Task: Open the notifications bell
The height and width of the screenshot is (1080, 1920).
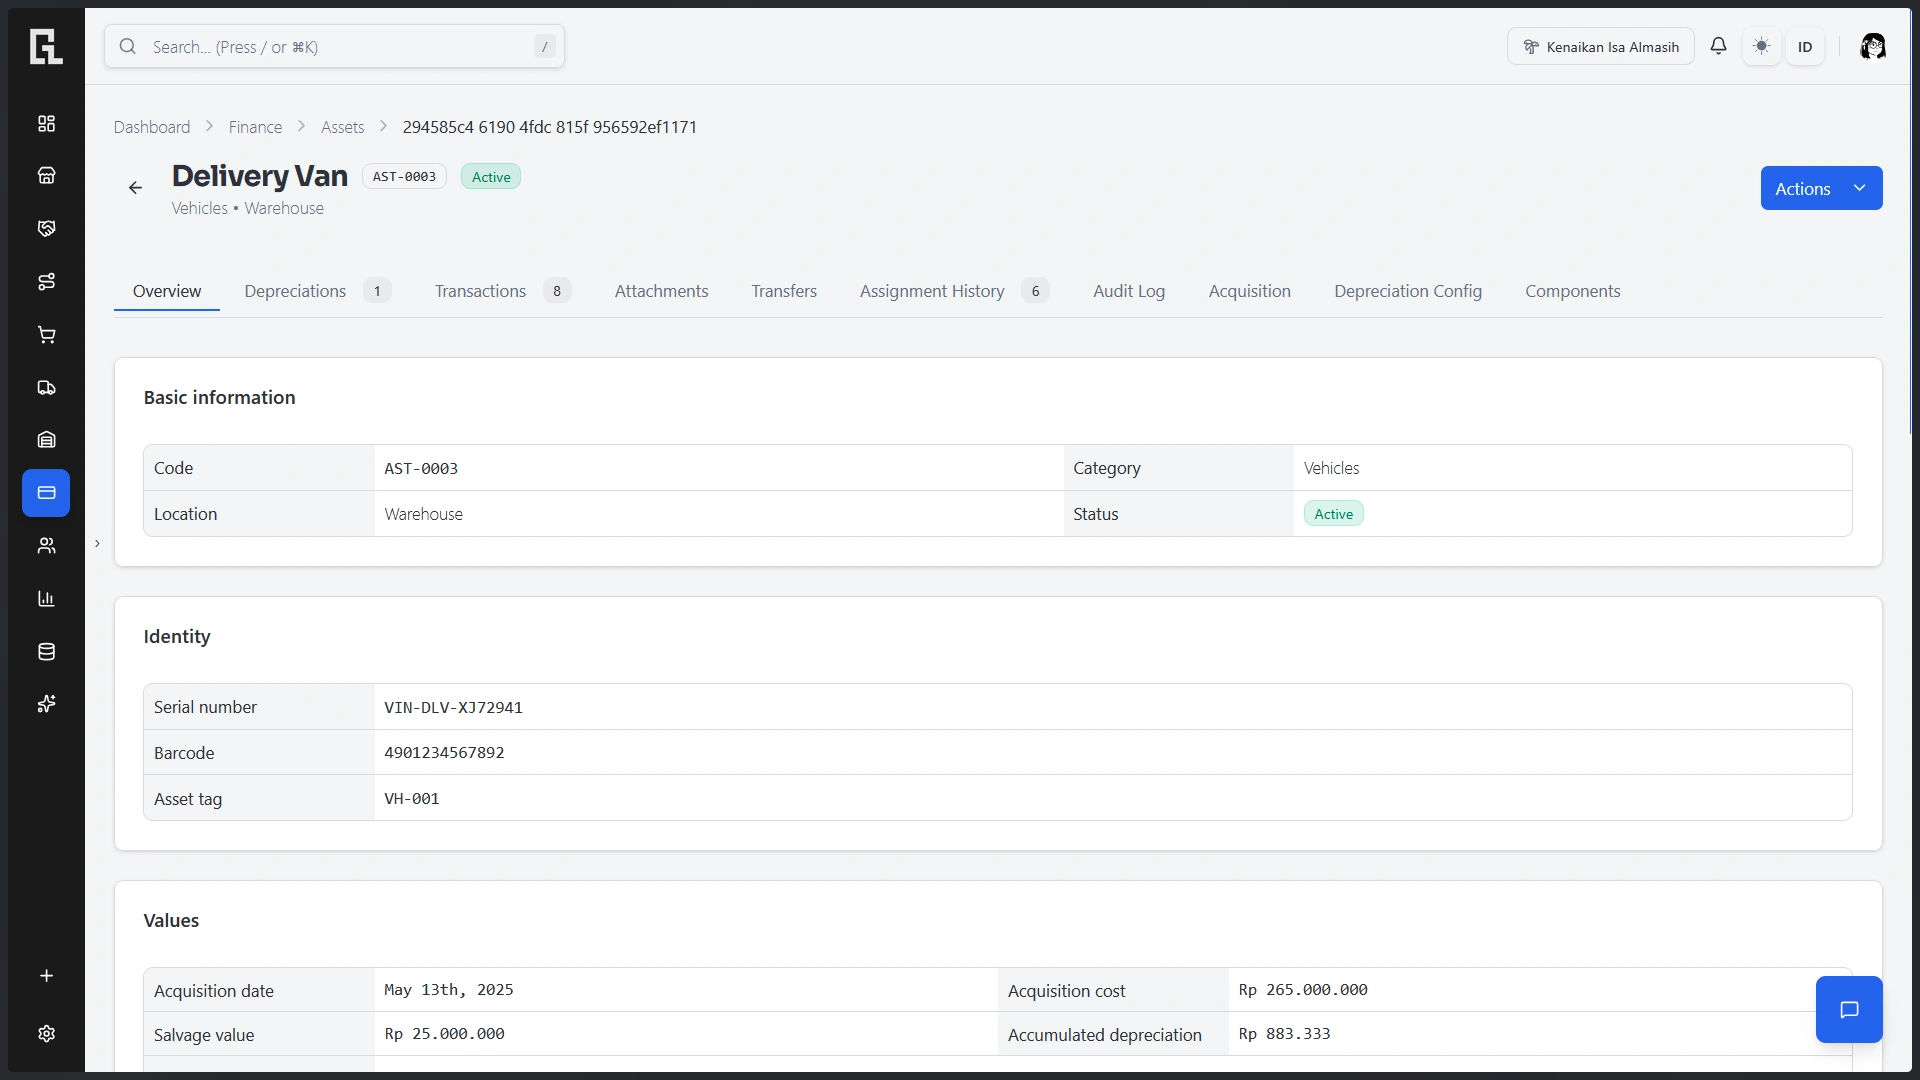Action: (1718, 46)
